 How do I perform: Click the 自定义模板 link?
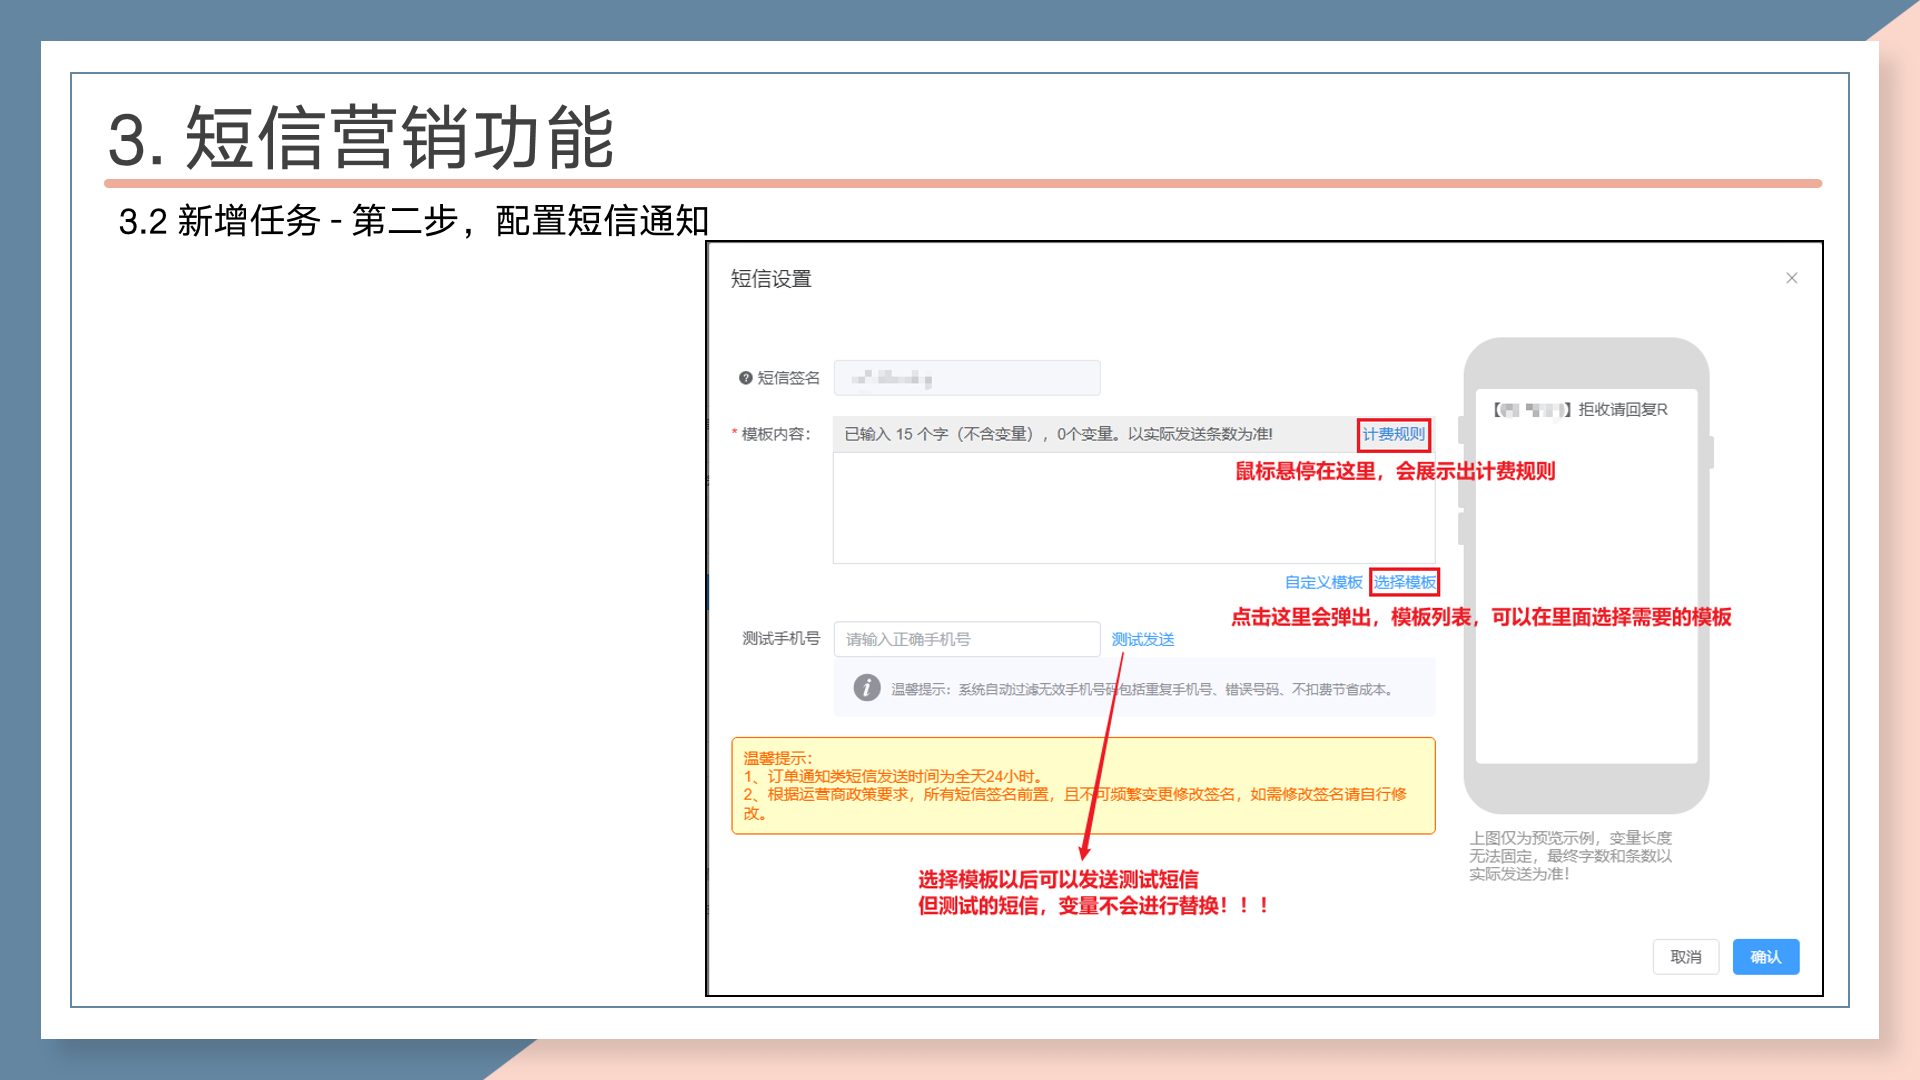click(x=1322, y=582)
